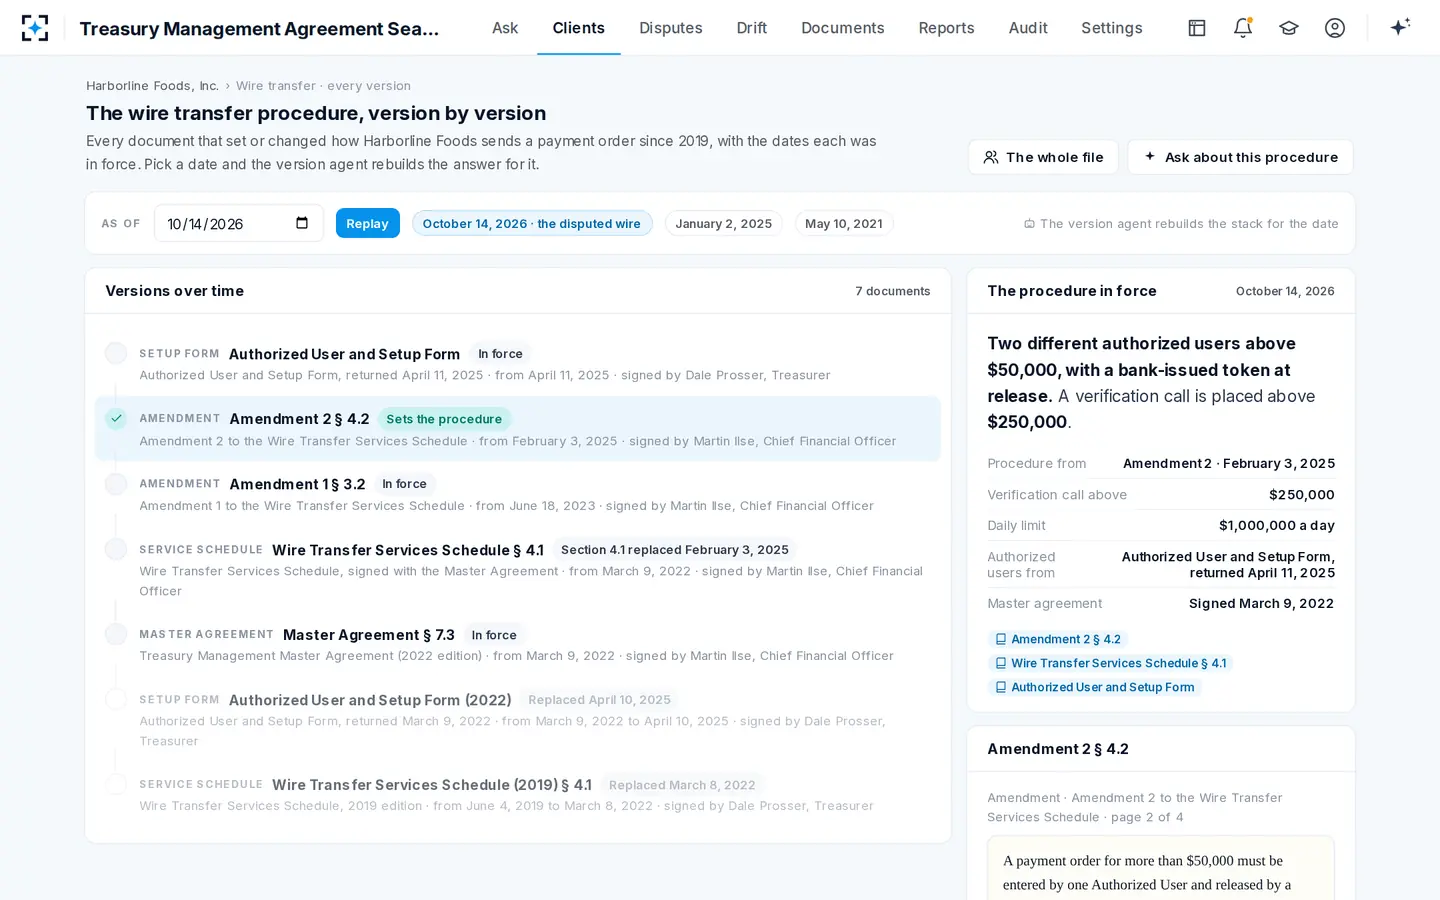Click the "Section 4.1 replaced February 3, 2025" badge

pyautogui.click(x=675, y=549)
